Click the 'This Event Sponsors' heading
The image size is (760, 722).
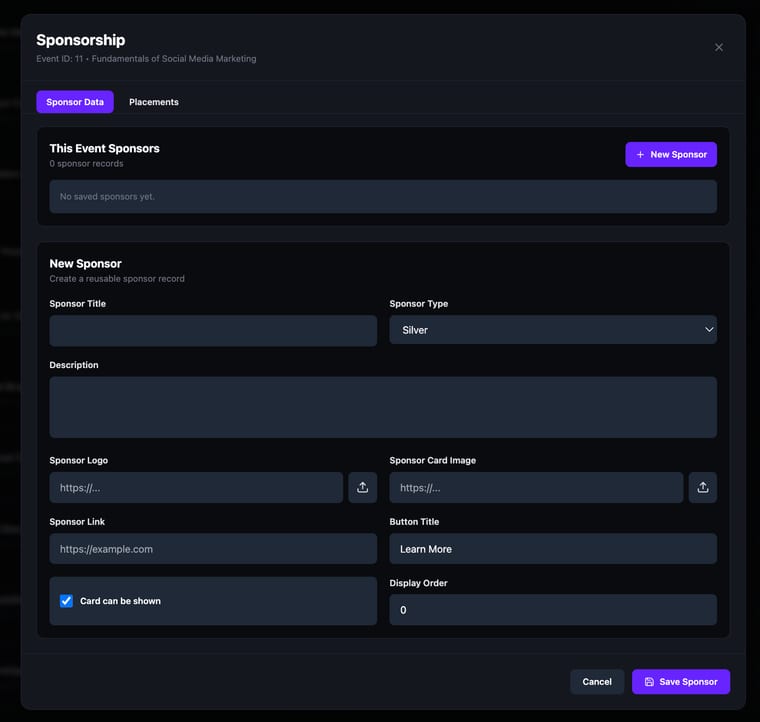(104, 148)
